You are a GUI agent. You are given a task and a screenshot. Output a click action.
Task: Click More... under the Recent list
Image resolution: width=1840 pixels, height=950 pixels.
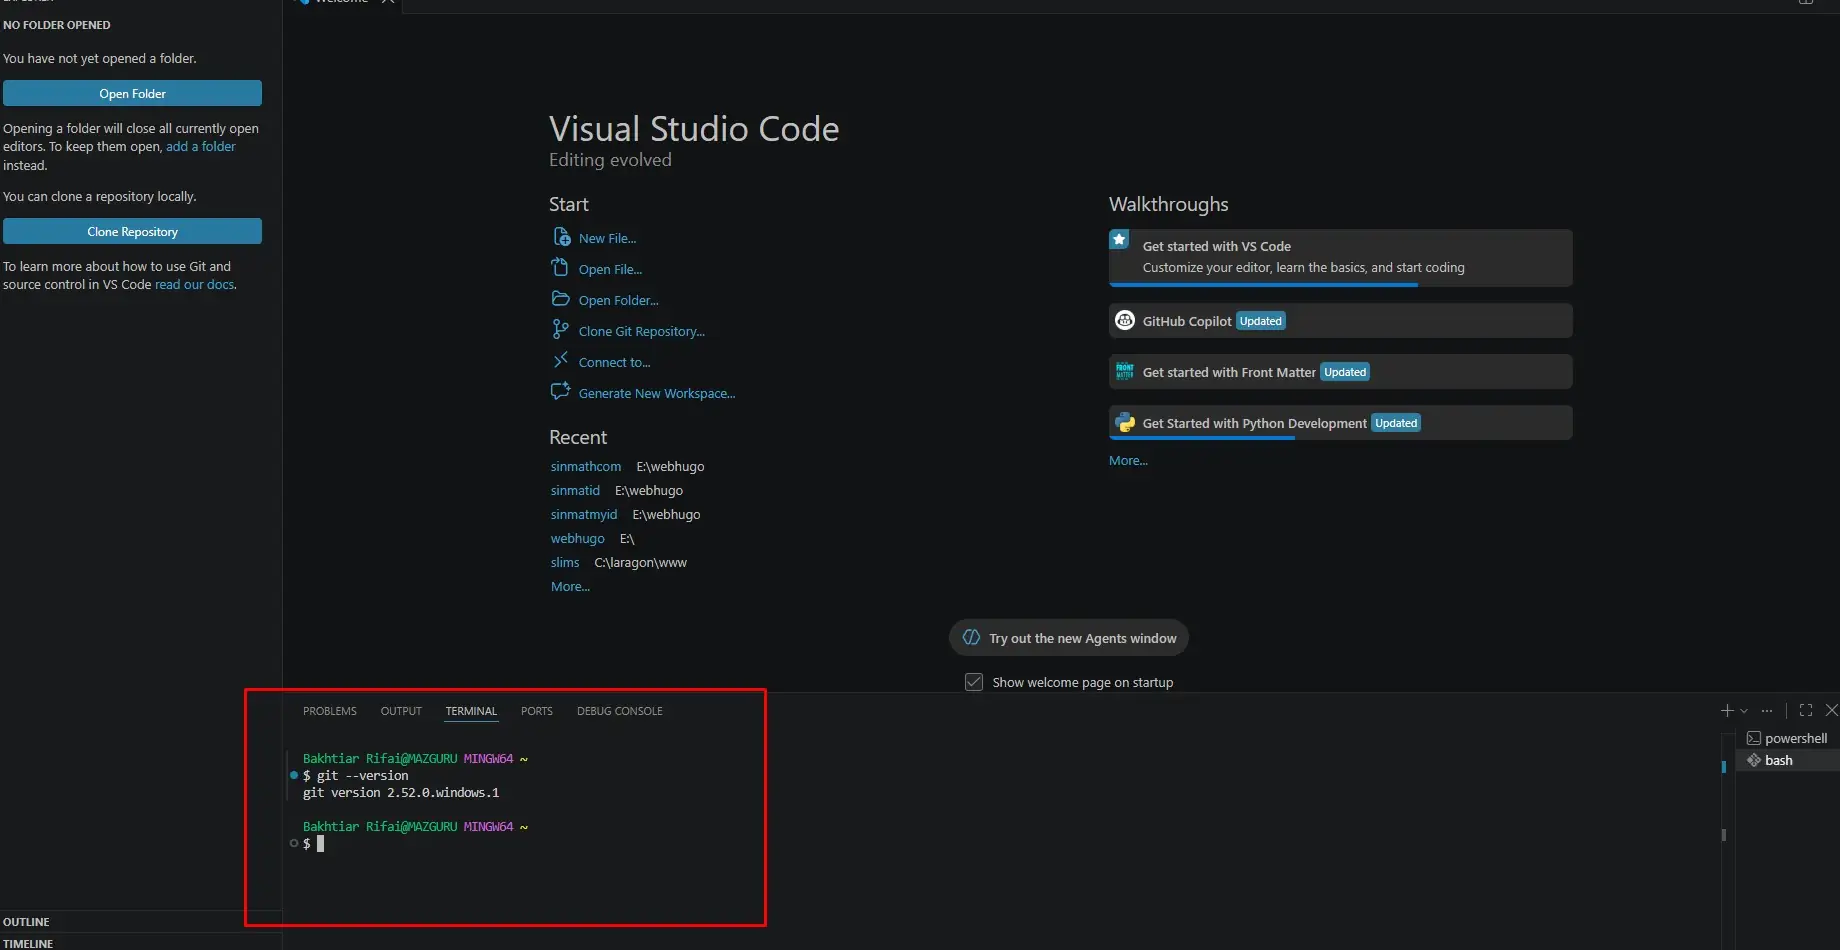pos(570,586)
